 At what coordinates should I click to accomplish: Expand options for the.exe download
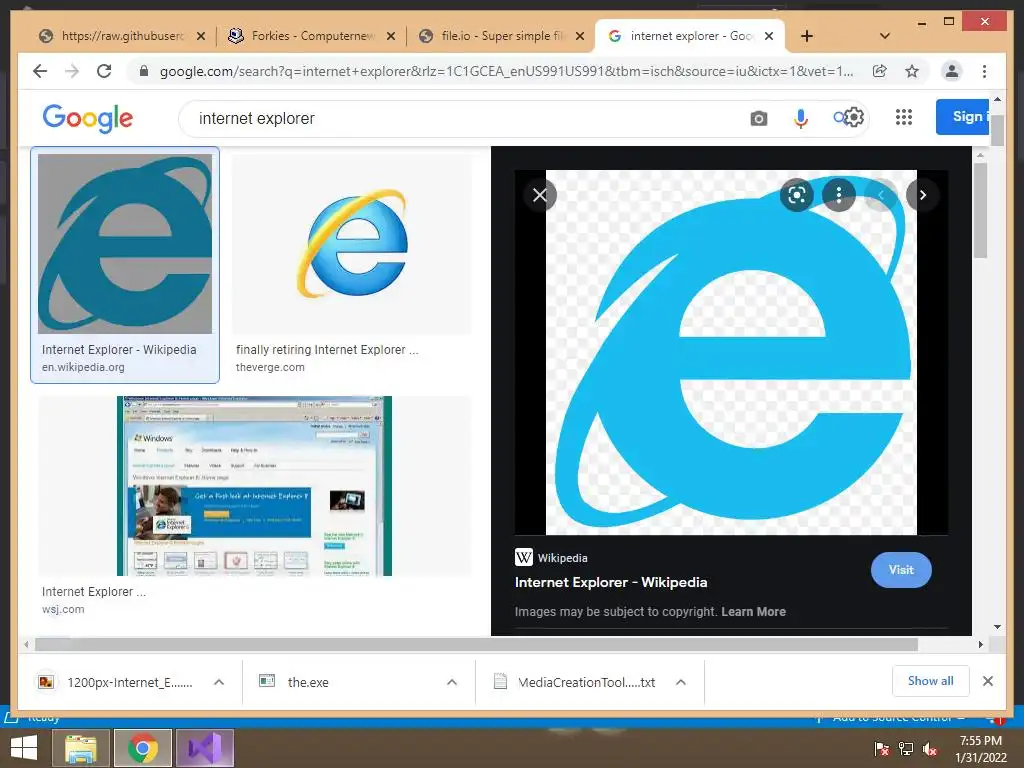coord(451,682)
